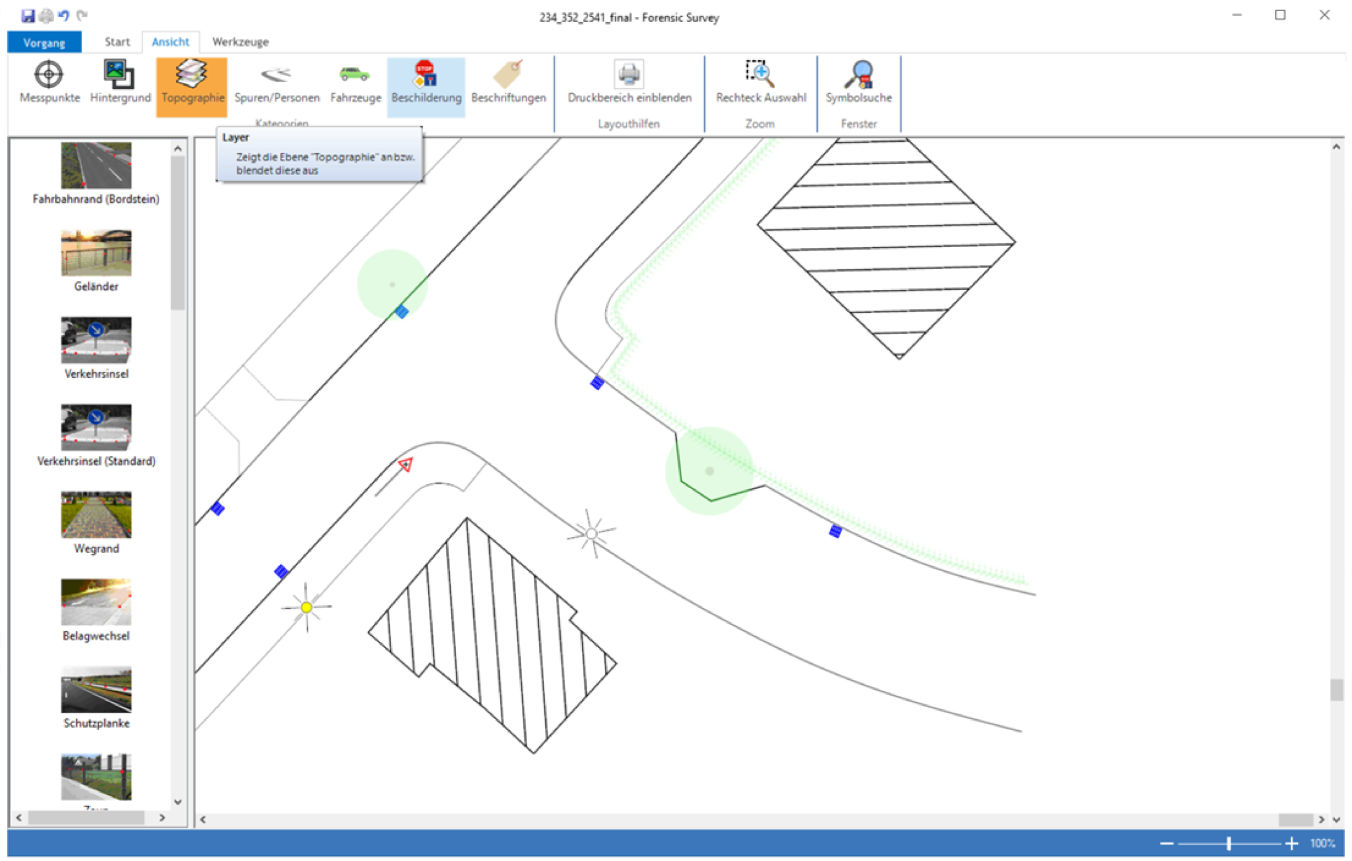The image size is (1352, 861).
Task: Click the undo arrow in quick access bar
Action: (63, 16)
